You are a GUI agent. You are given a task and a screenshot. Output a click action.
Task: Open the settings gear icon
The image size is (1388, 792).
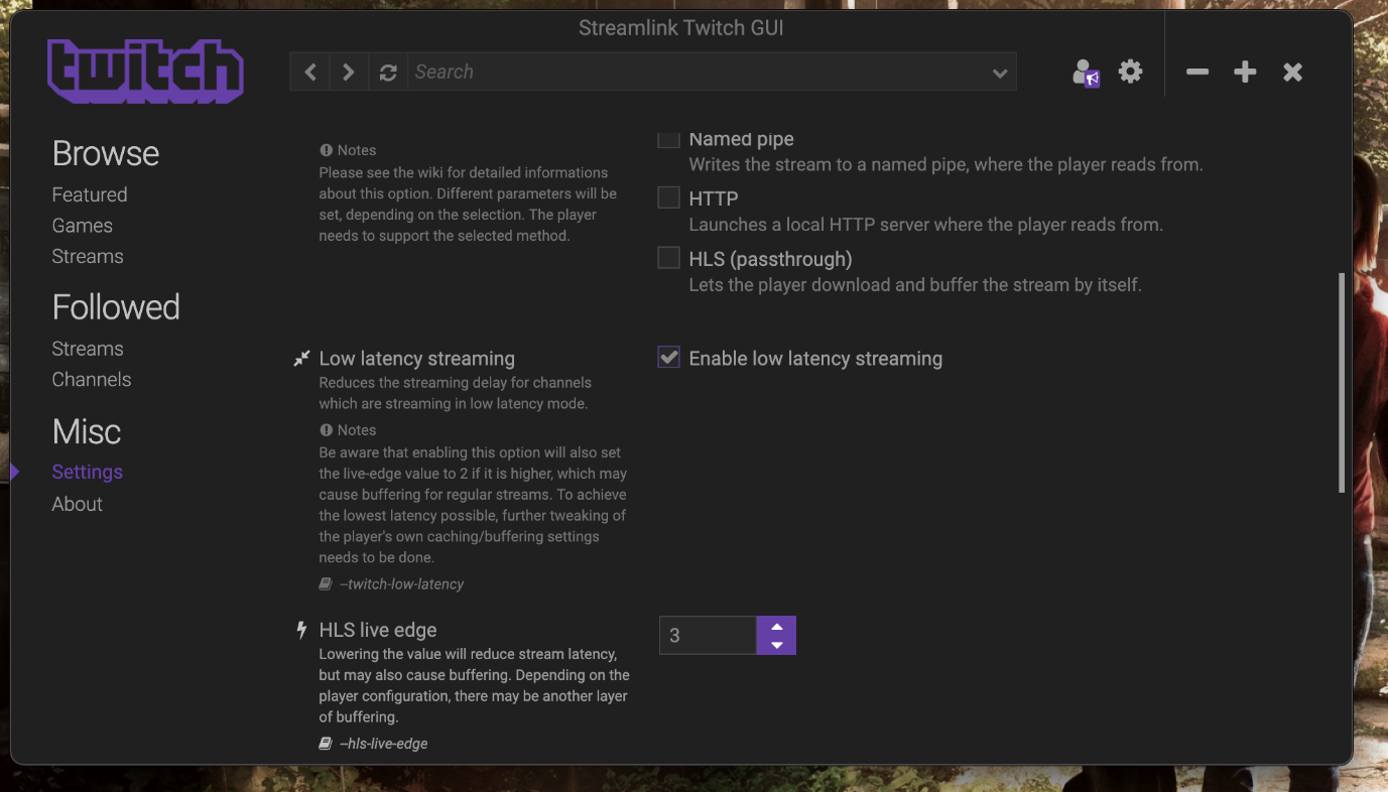(x=1130, y=71)
